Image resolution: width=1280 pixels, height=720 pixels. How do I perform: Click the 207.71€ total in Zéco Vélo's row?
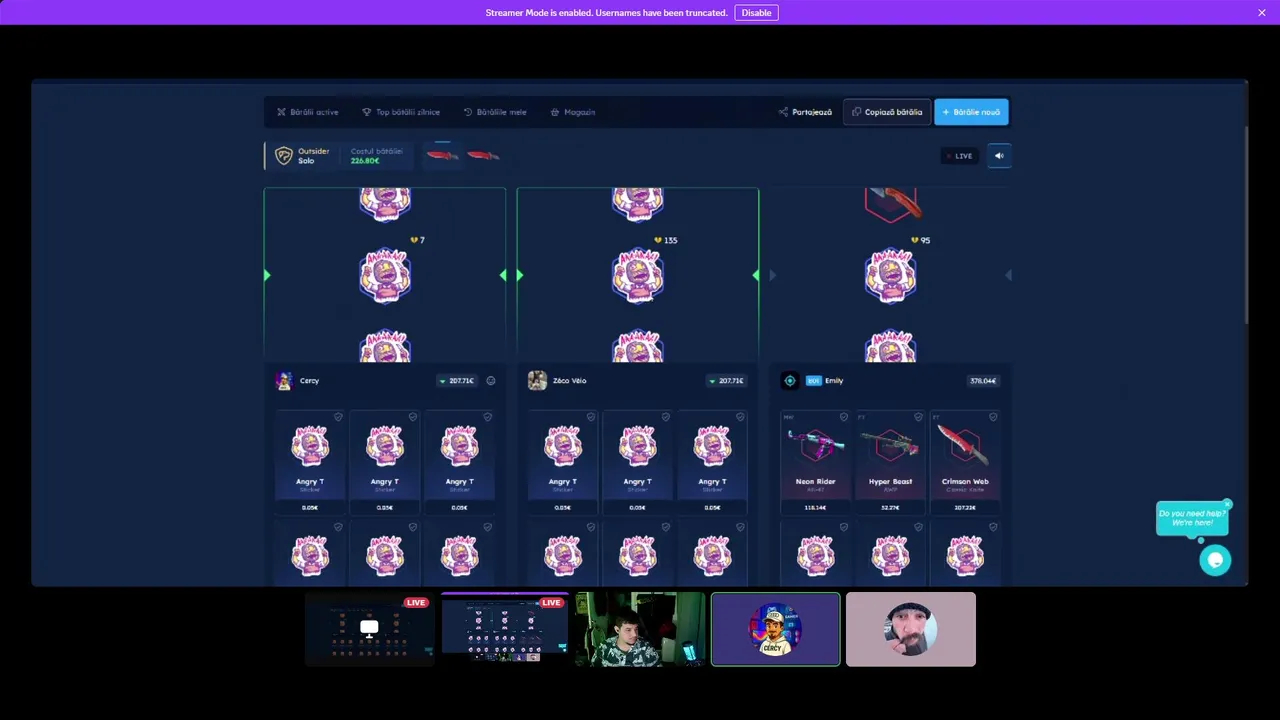click(726, 381)
